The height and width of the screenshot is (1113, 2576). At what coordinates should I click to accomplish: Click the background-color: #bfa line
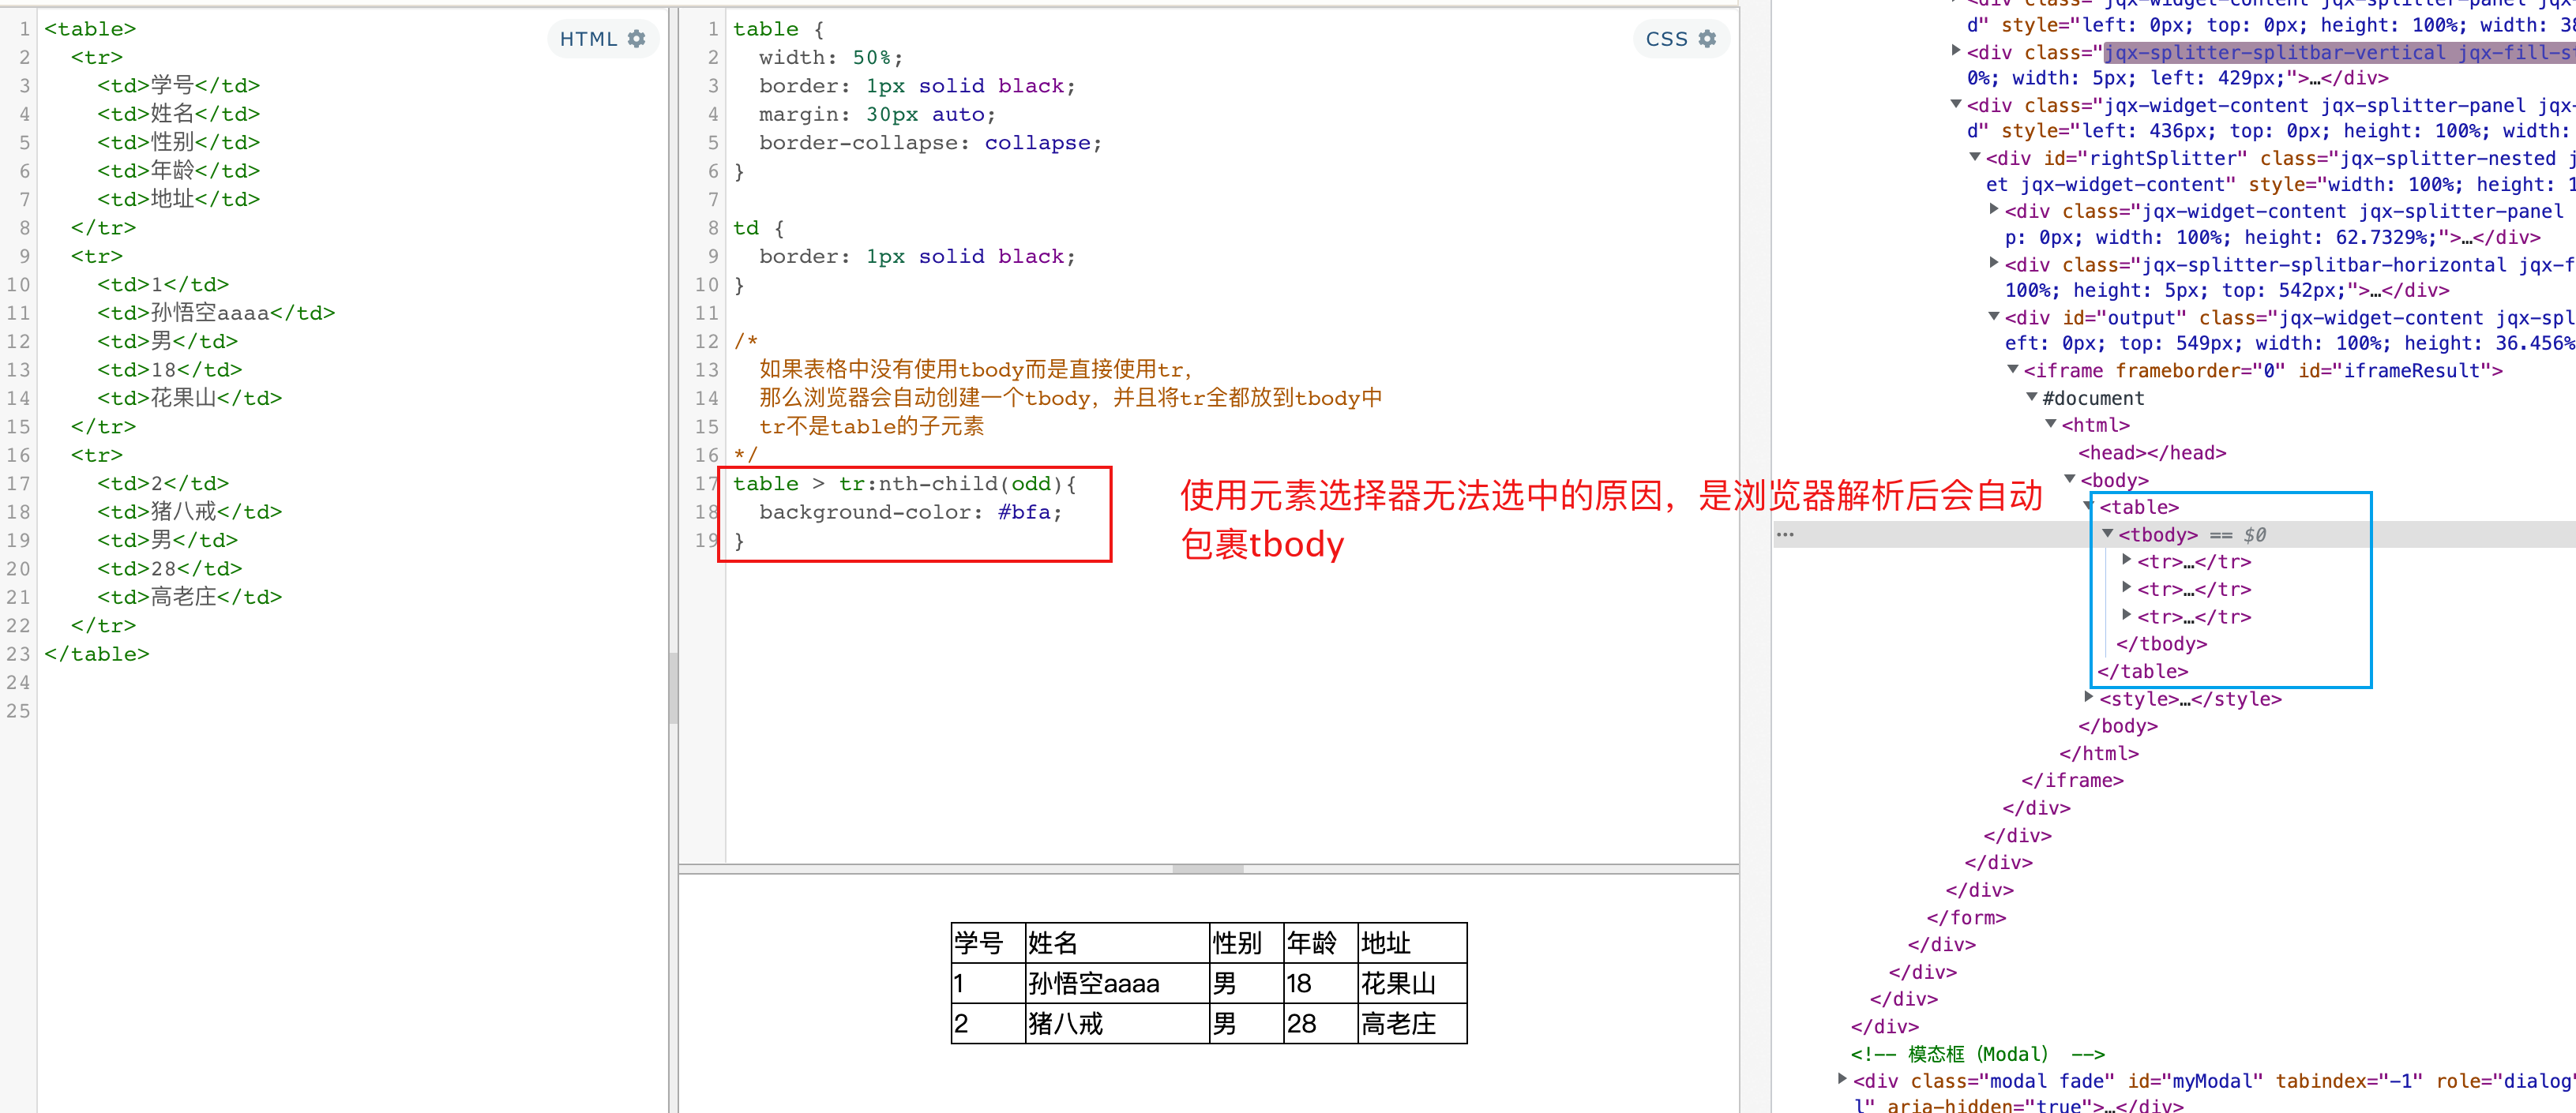[910, 512]
